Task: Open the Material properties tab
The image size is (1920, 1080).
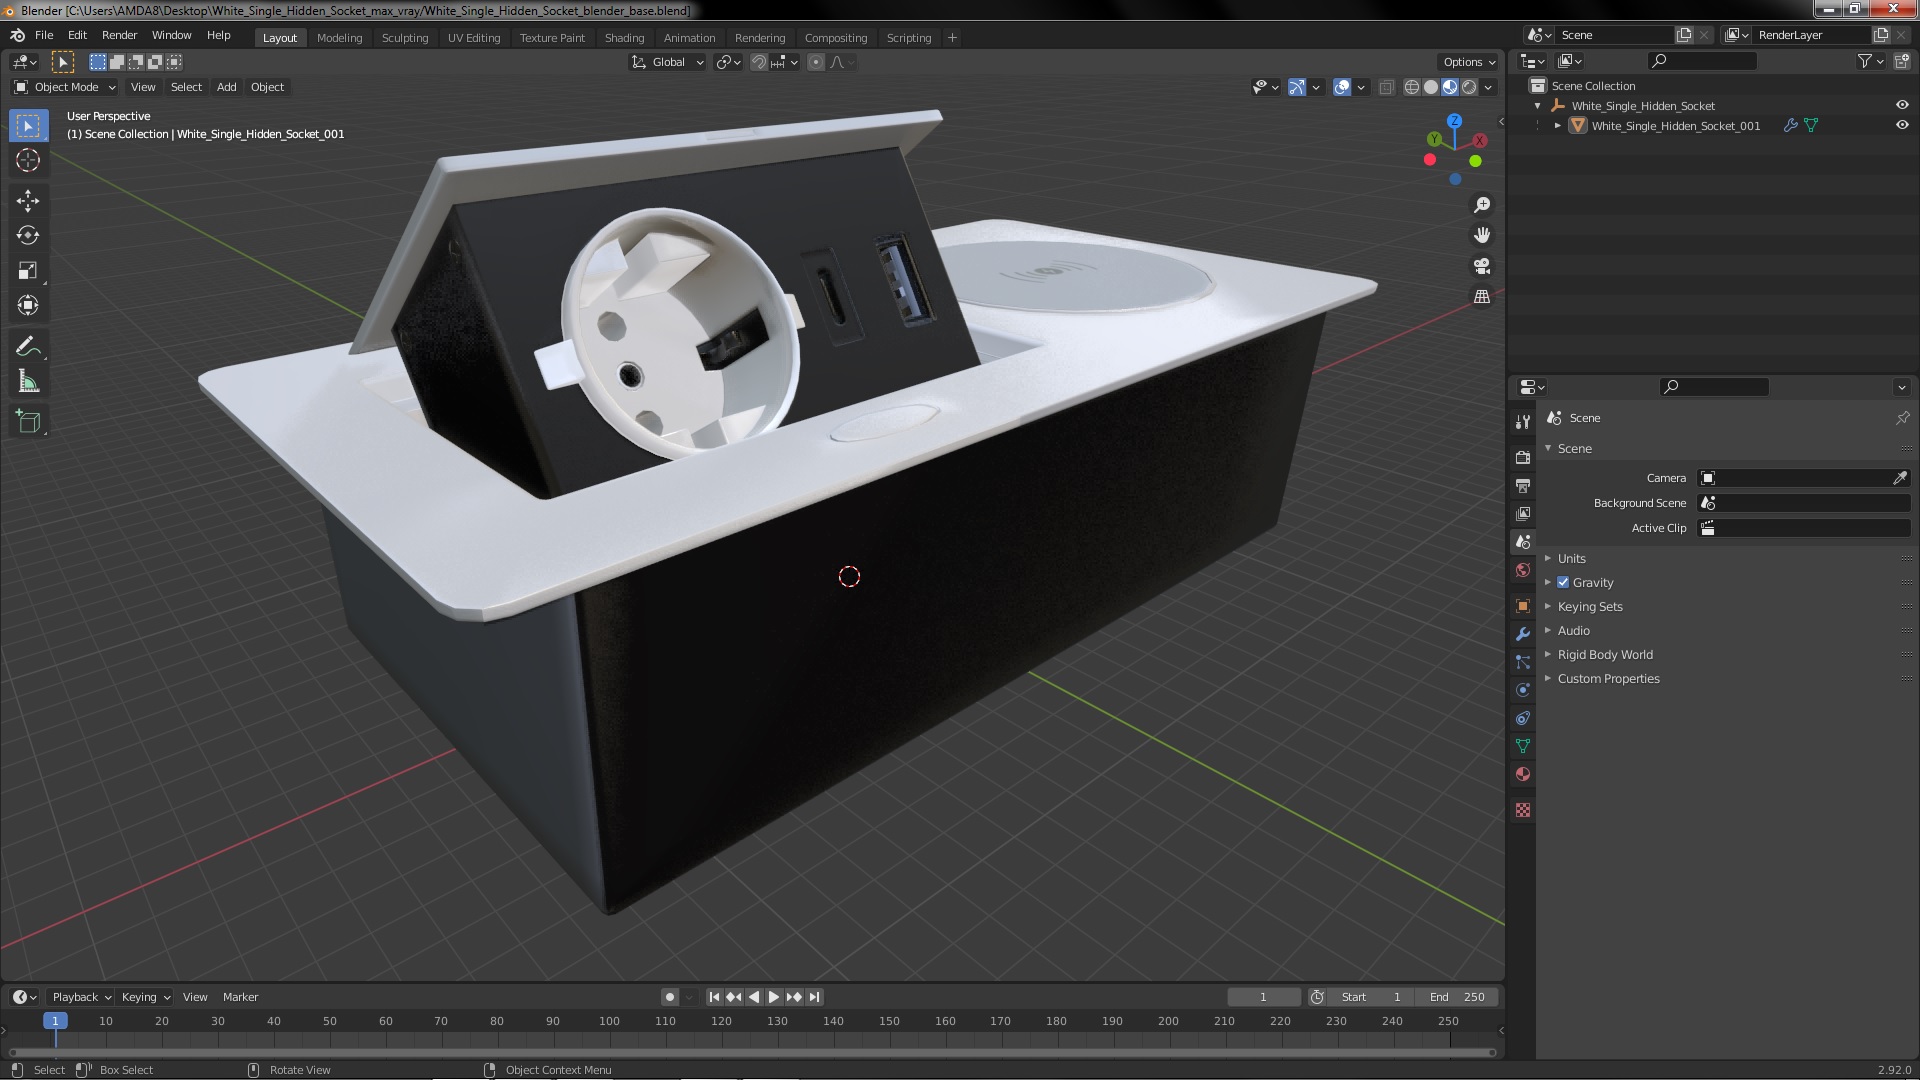Action: [1523, 774]
